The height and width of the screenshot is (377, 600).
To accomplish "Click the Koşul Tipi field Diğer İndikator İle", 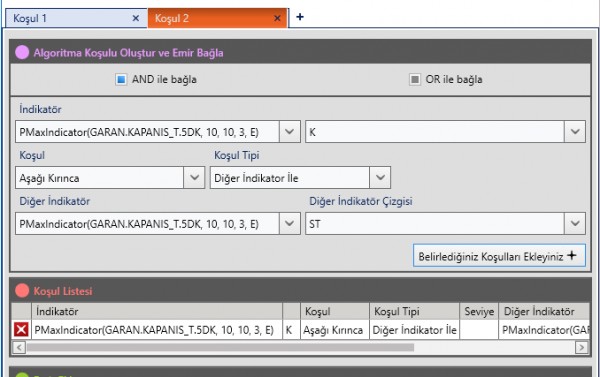I will (290, 178).
